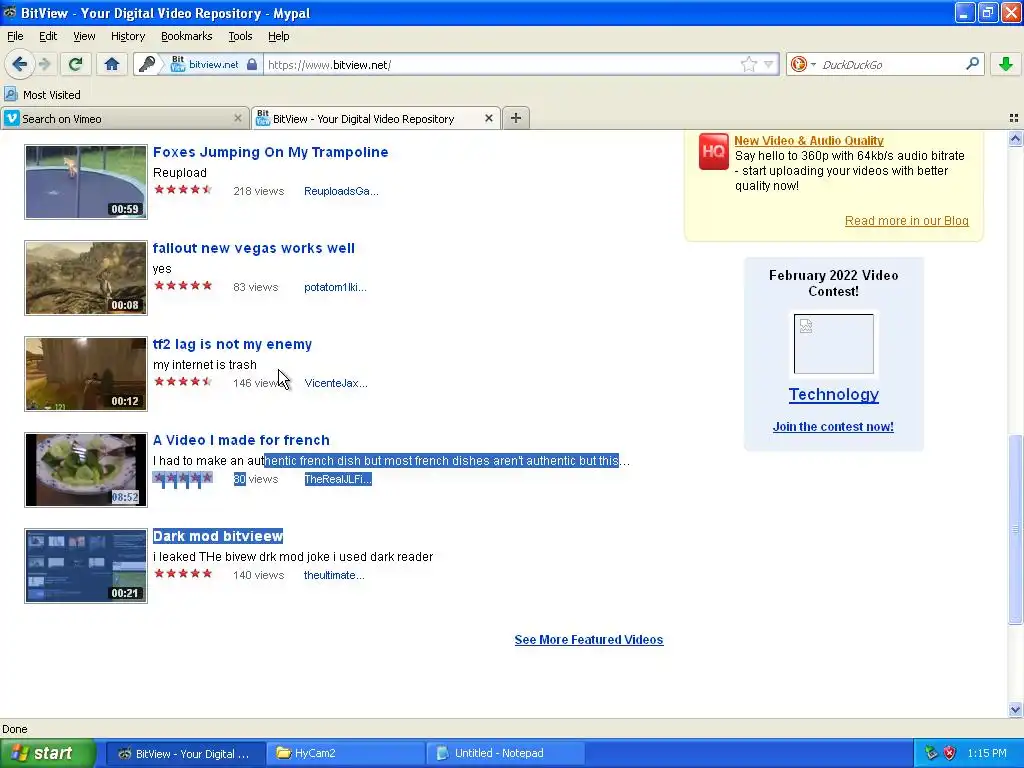Click the red shield security tray icon
This screenshot has width=1024, height=768.
[x=950, y=754]
